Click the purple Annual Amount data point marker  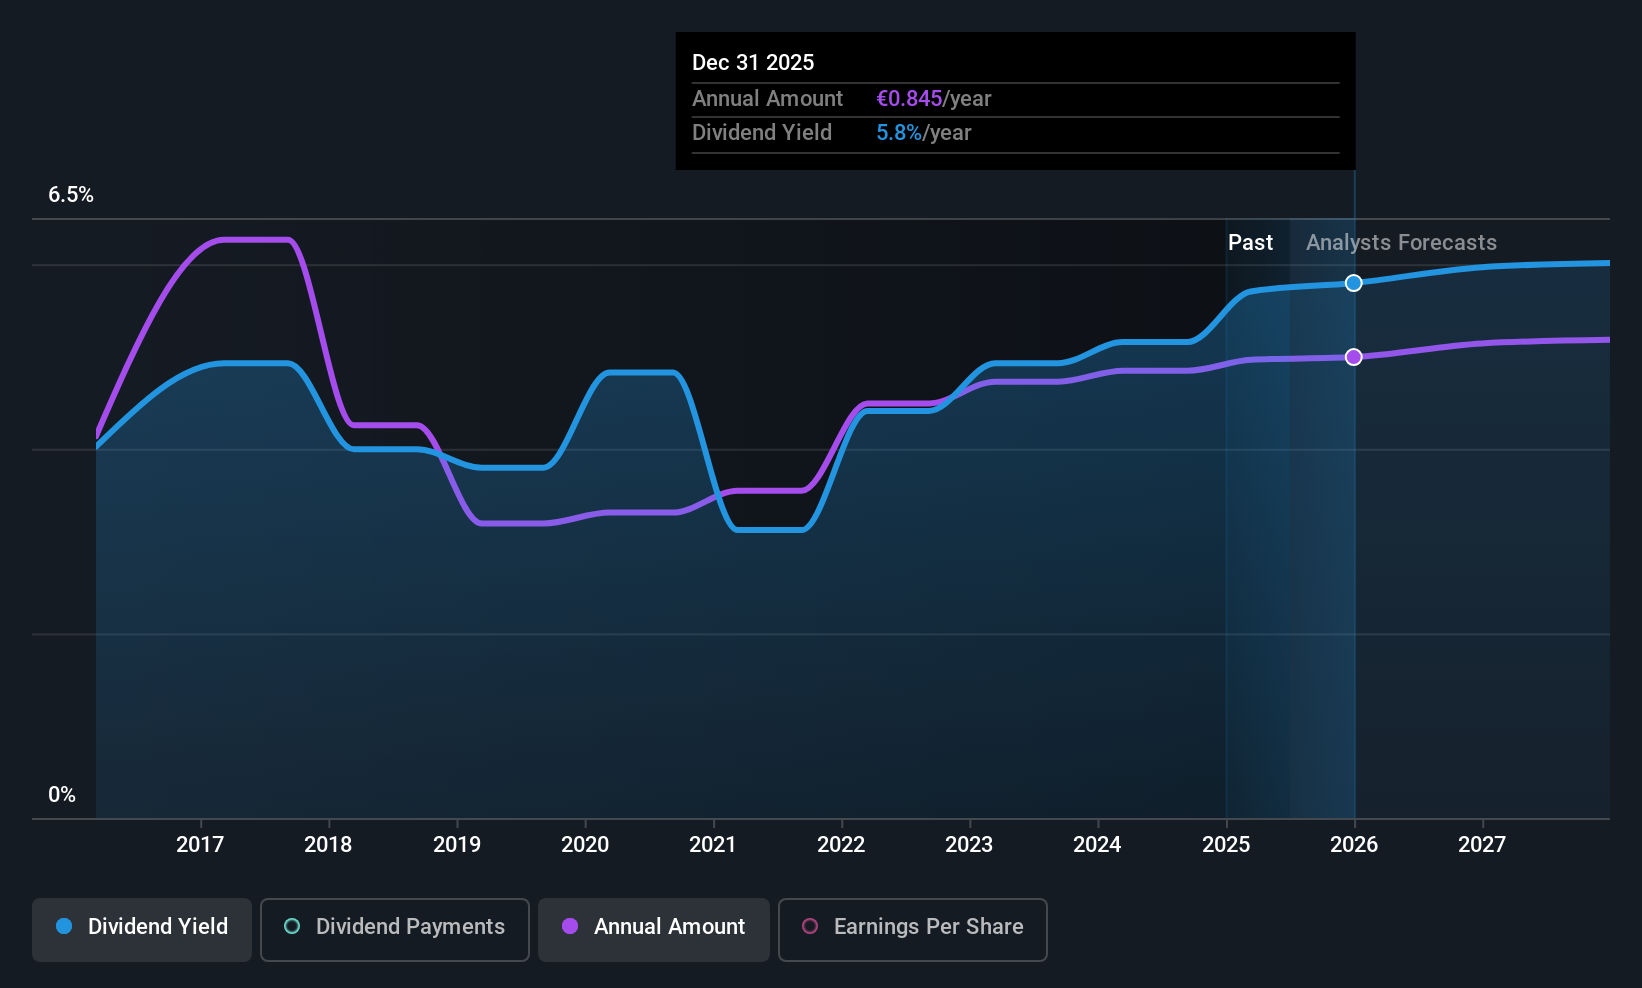[1353, 357]
